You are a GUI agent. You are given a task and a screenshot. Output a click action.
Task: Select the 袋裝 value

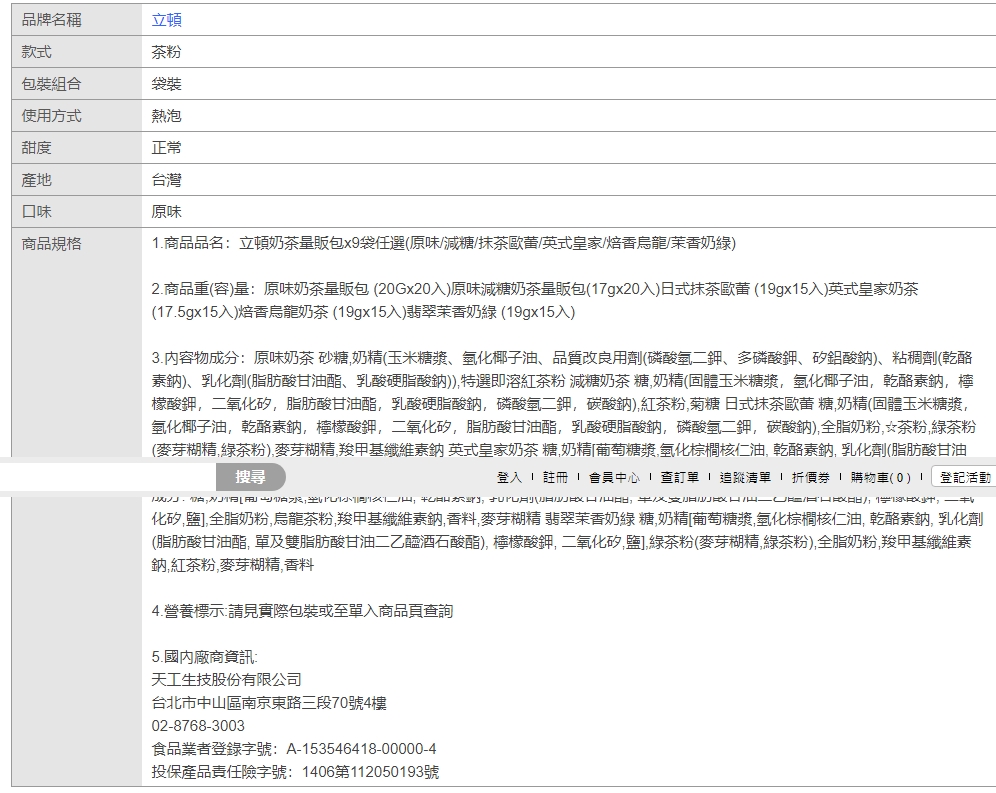[x=166, y=84]
